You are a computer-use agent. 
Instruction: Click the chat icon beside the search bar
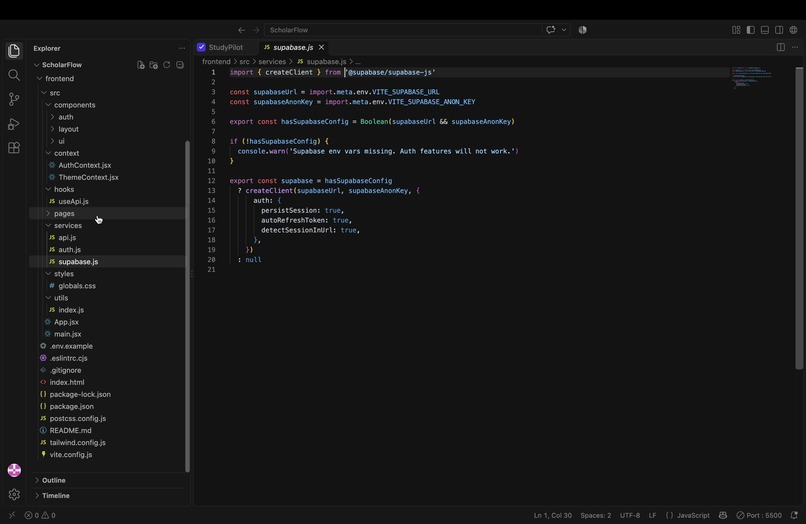tap(551, 30)
